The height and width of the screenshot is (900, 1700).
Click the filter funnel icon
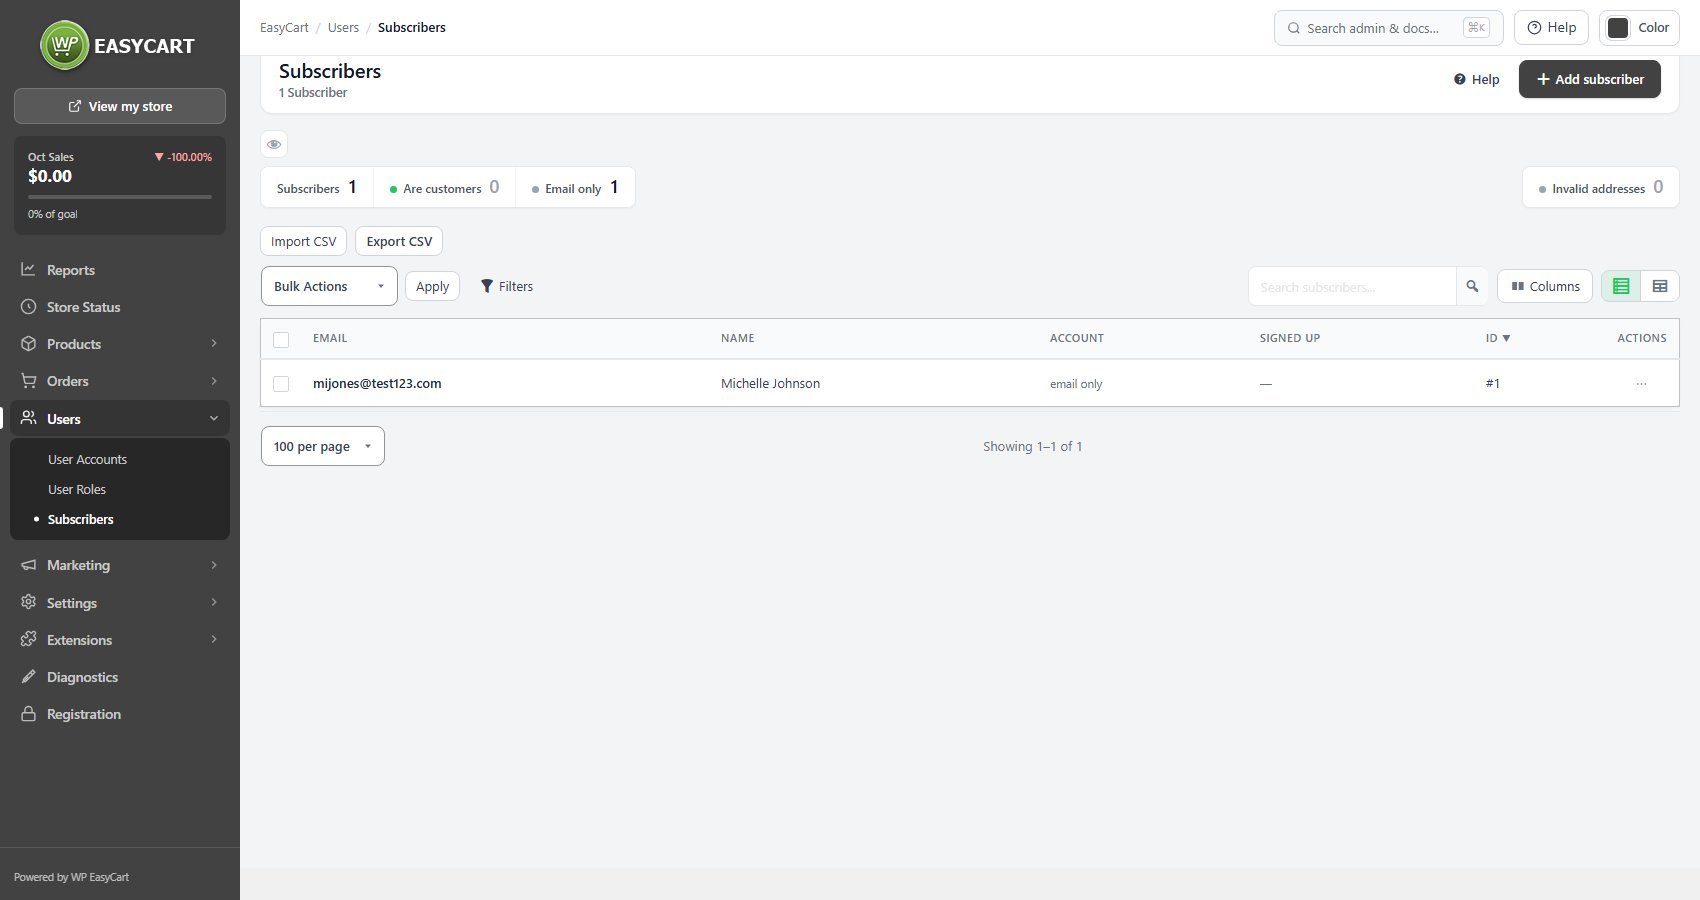click(487, 286)
